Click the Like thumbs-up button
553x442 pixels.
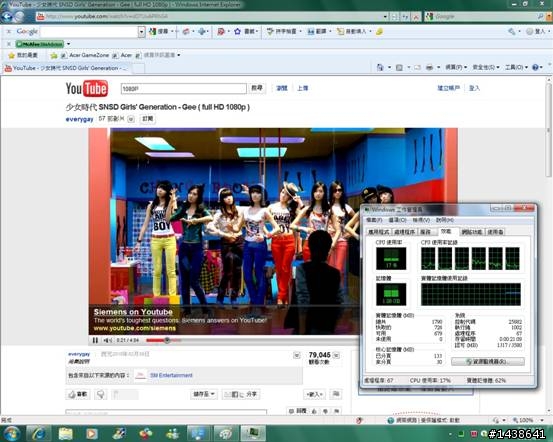point(78,394)
